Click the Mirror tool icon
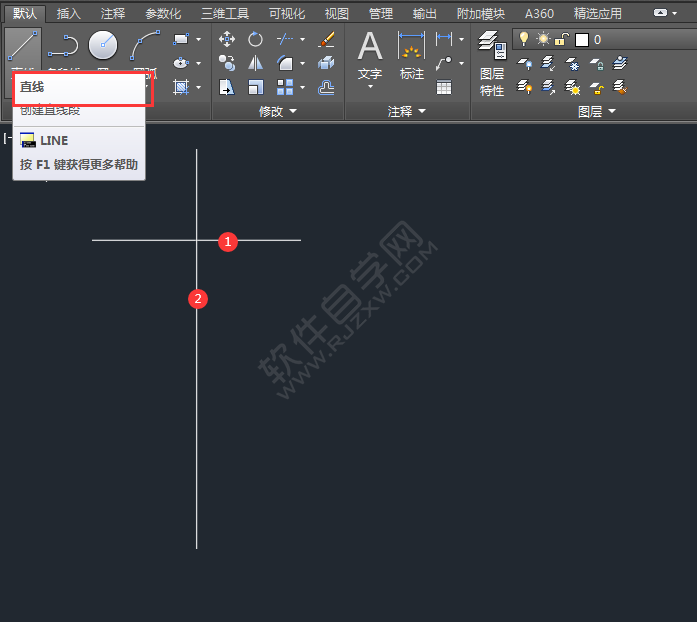 pos(256,63)
